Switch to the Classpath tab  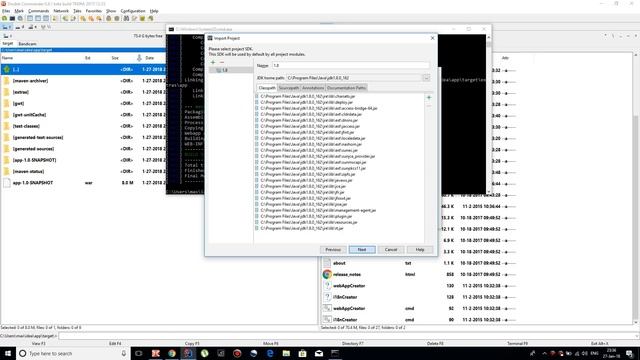(x=267, y=88)
